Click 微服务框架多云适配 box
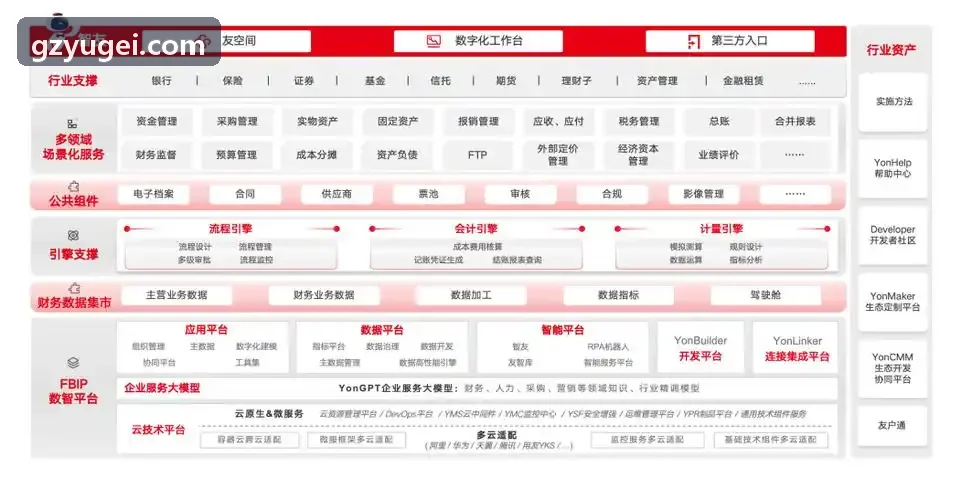Viewport: 961px width, 500px height. click(356, 439)
